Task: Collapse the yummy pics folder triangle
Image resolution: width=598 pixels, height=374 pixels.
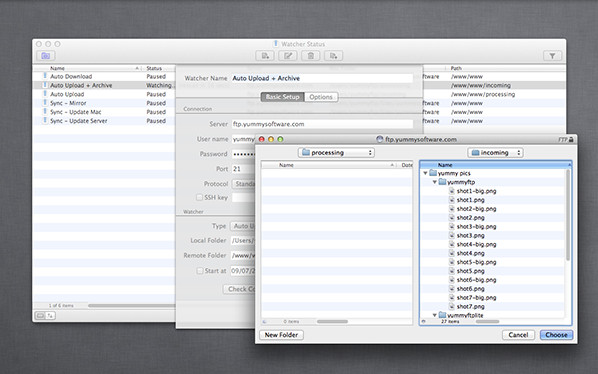Action: tap(425, 173)
